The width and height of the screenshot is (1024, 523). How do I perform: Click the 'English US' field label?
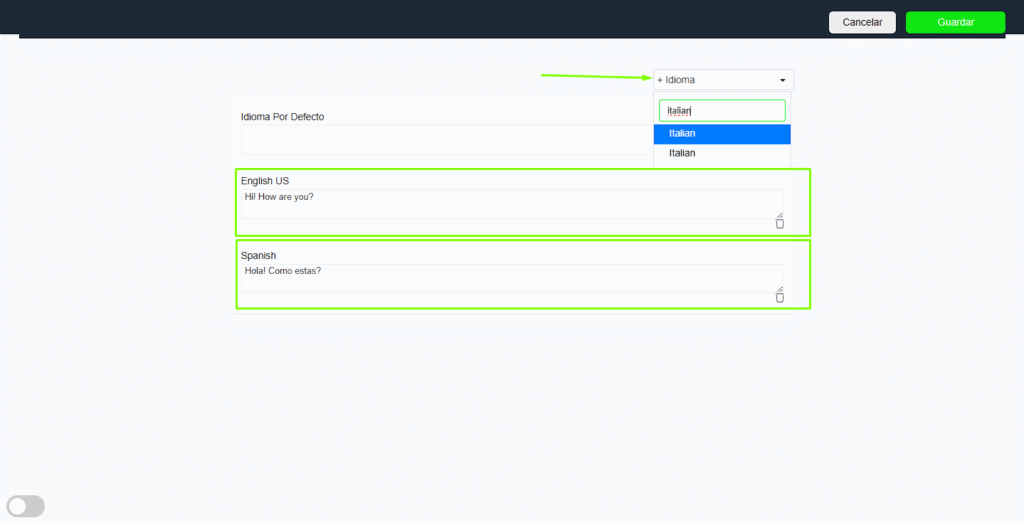(265, 181)
